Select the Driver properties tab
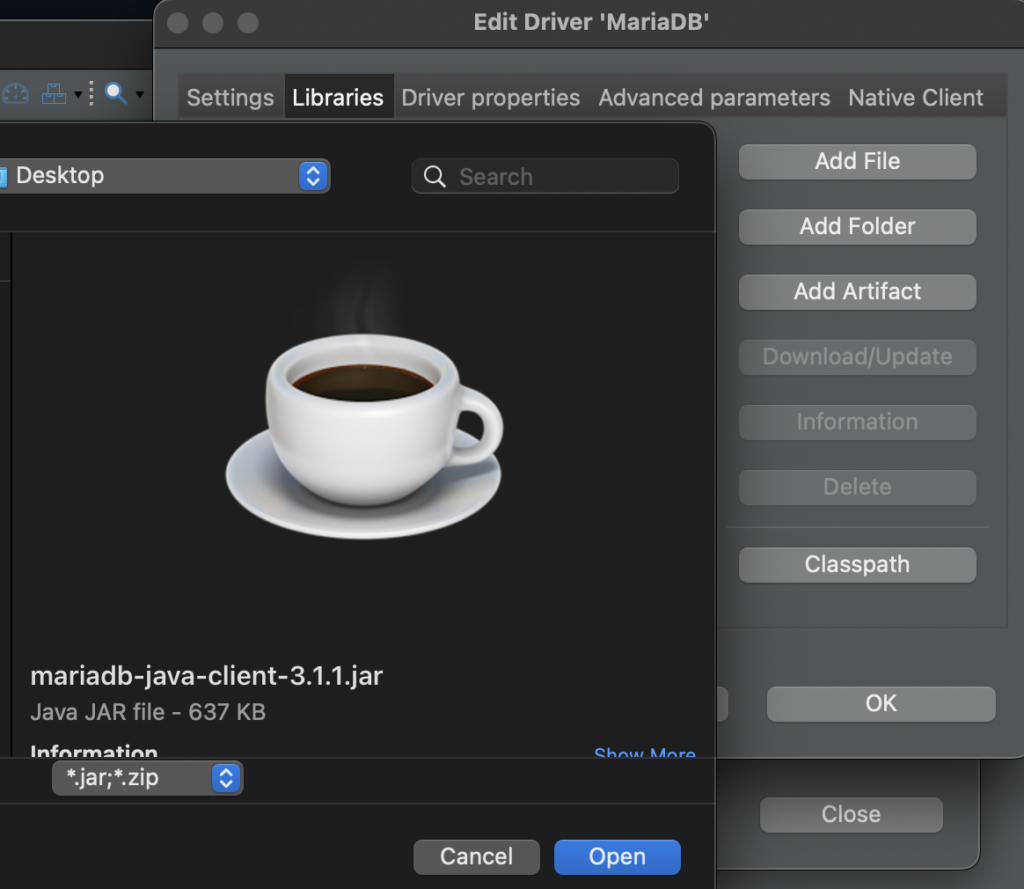Viewport: 1024px width, 889px height. click(490, 98)
